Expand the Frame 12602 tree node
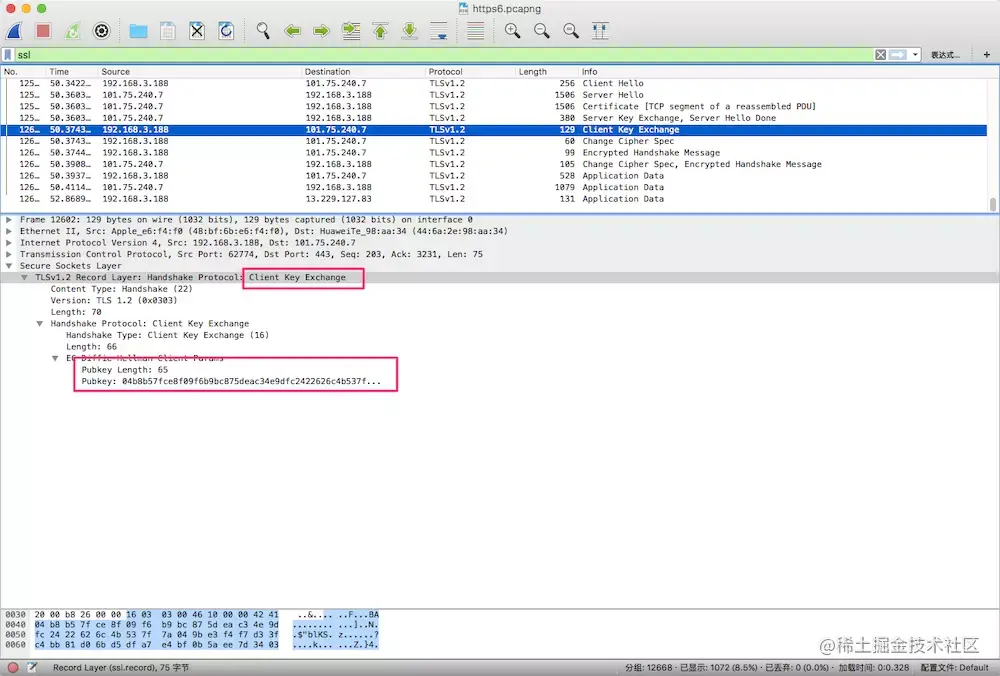Screen dimensions: 1000x676 pyautogui.click(x=9, y=219)
